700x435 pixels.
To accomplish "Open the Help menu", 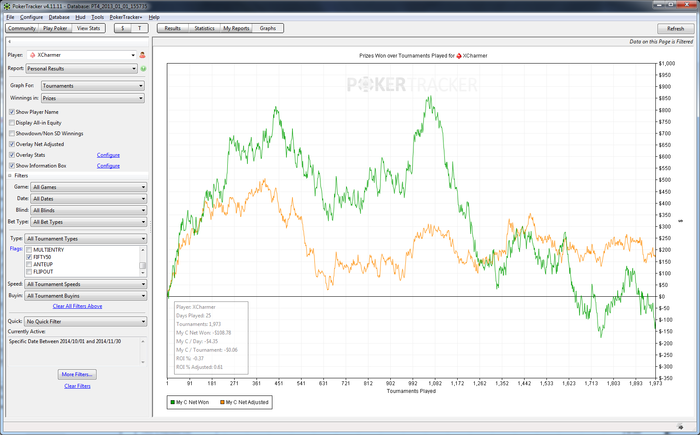I will click(x=154, y=17).
